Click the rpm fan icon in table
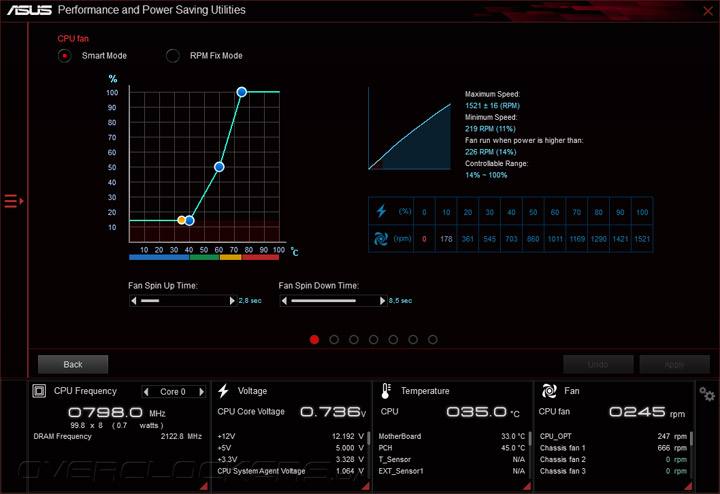The height and width of the screenshot is (494, 720). 381,239
